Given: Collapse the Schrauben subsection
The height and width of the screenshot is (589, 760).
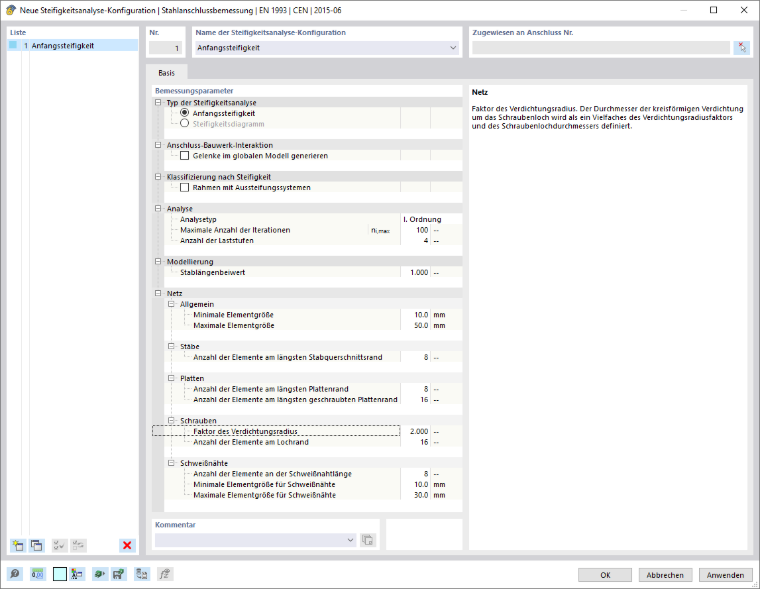Looking at the screenshot, I should [x=171, y=420].
